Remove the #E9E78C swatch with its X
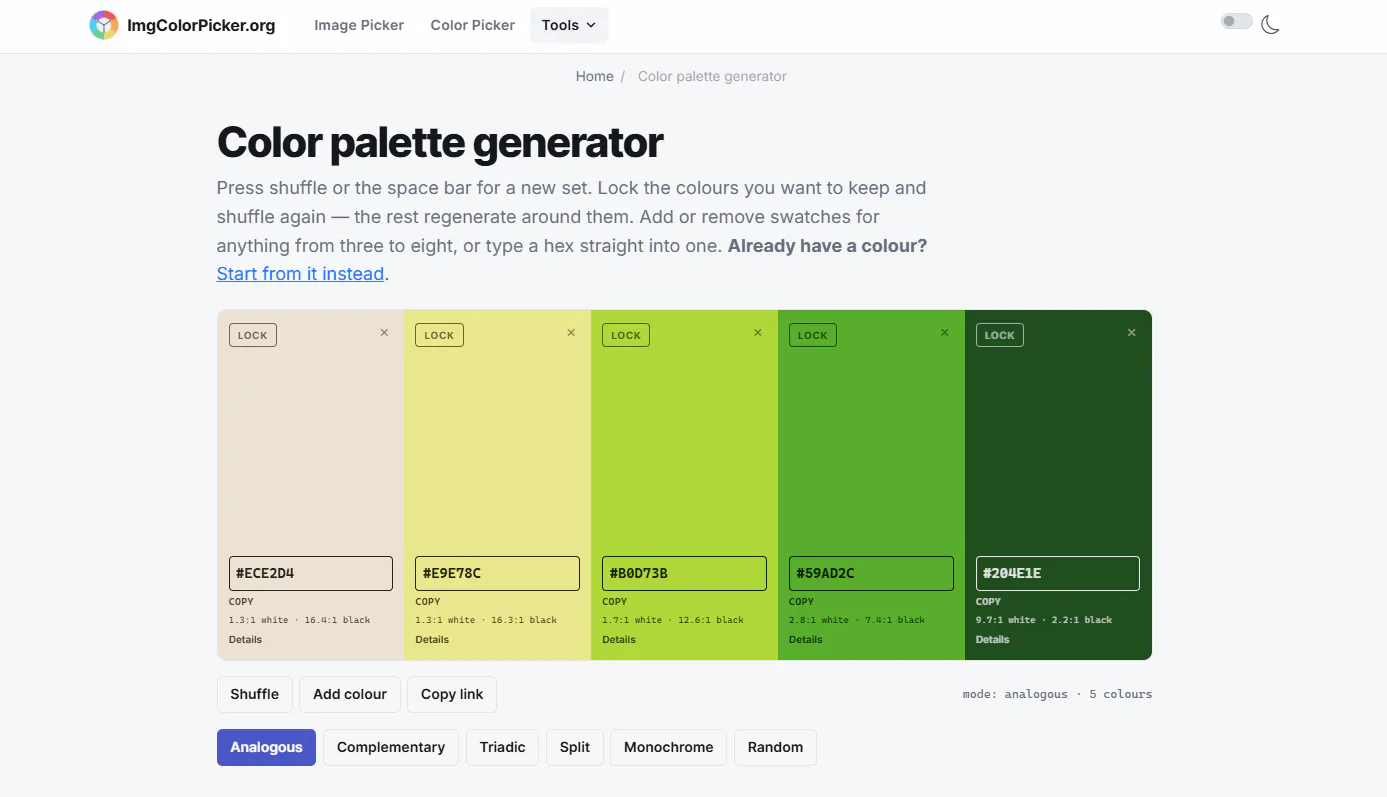The width and height of the screenshot is (1387, 797). (571, 333)
